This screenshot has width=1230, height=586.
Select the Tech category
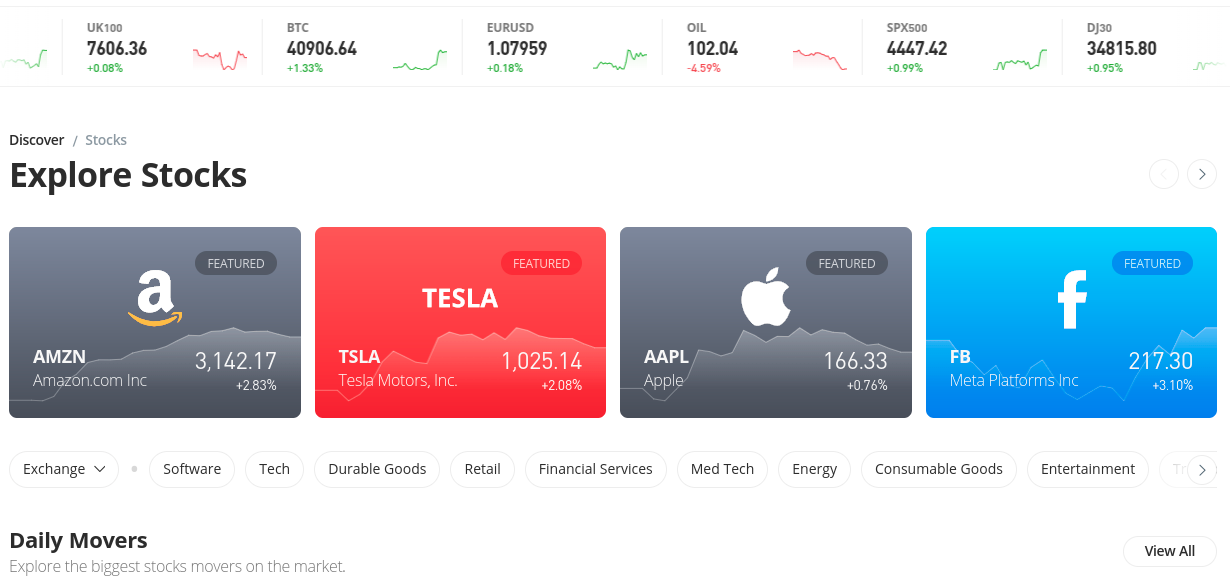pyautogui.click(x=274, y=468)
